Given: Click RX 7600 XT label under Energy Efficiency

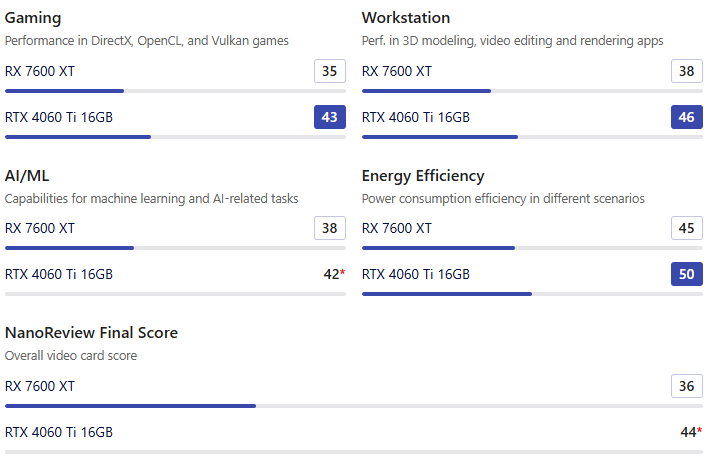Looking at the screenshot, I should 396,228.
